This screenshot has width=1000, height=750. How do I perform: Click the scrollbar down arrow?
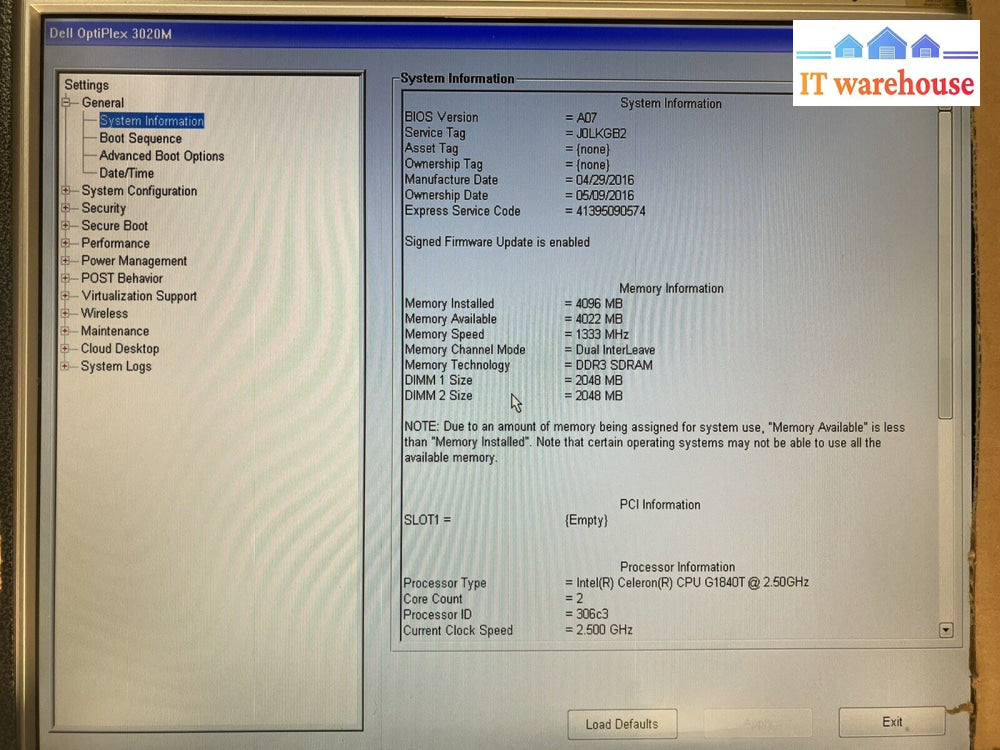(946, 630)
